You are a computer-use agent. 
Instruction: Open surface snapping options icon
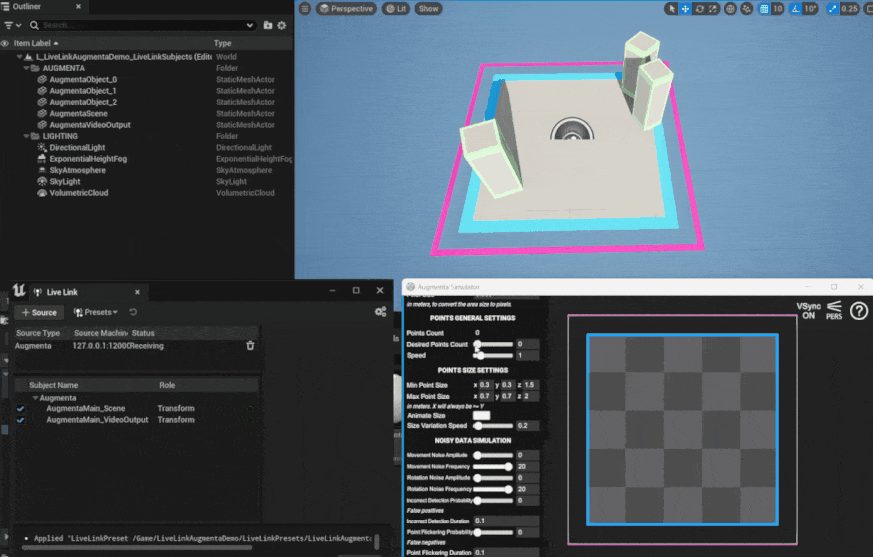point(747,8)
